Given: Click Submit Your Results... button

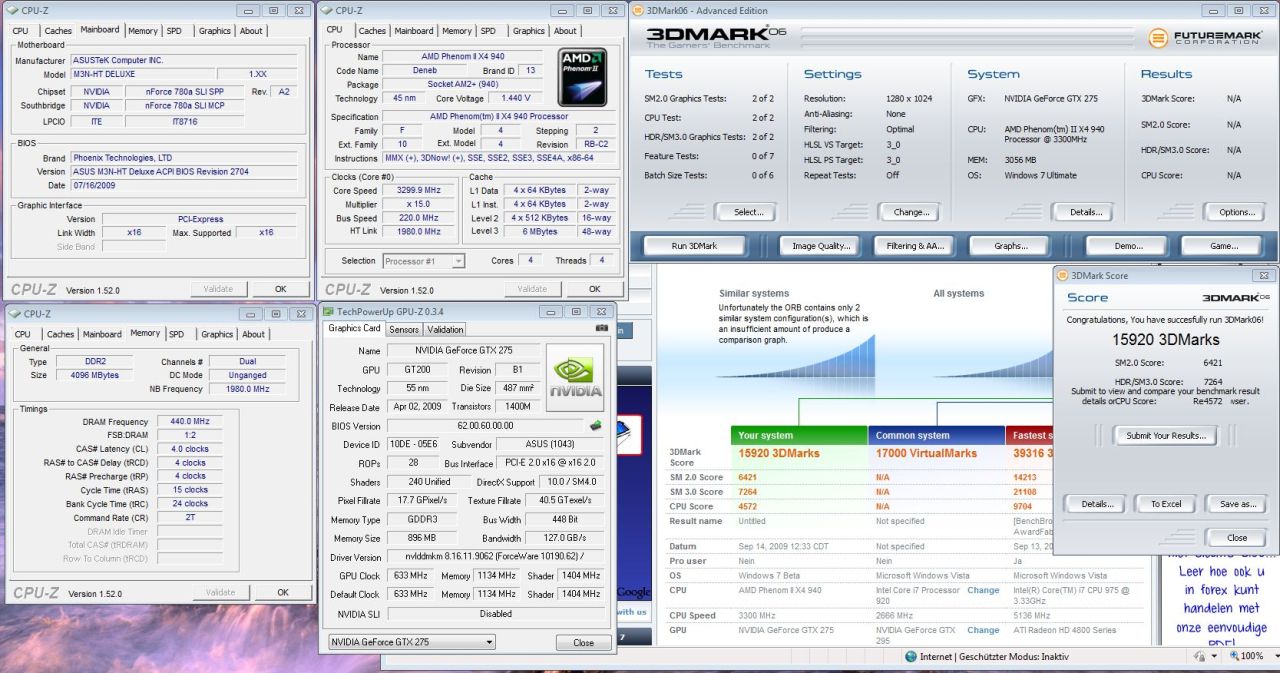Looking at the screenshot, I should coord(1165,435).
